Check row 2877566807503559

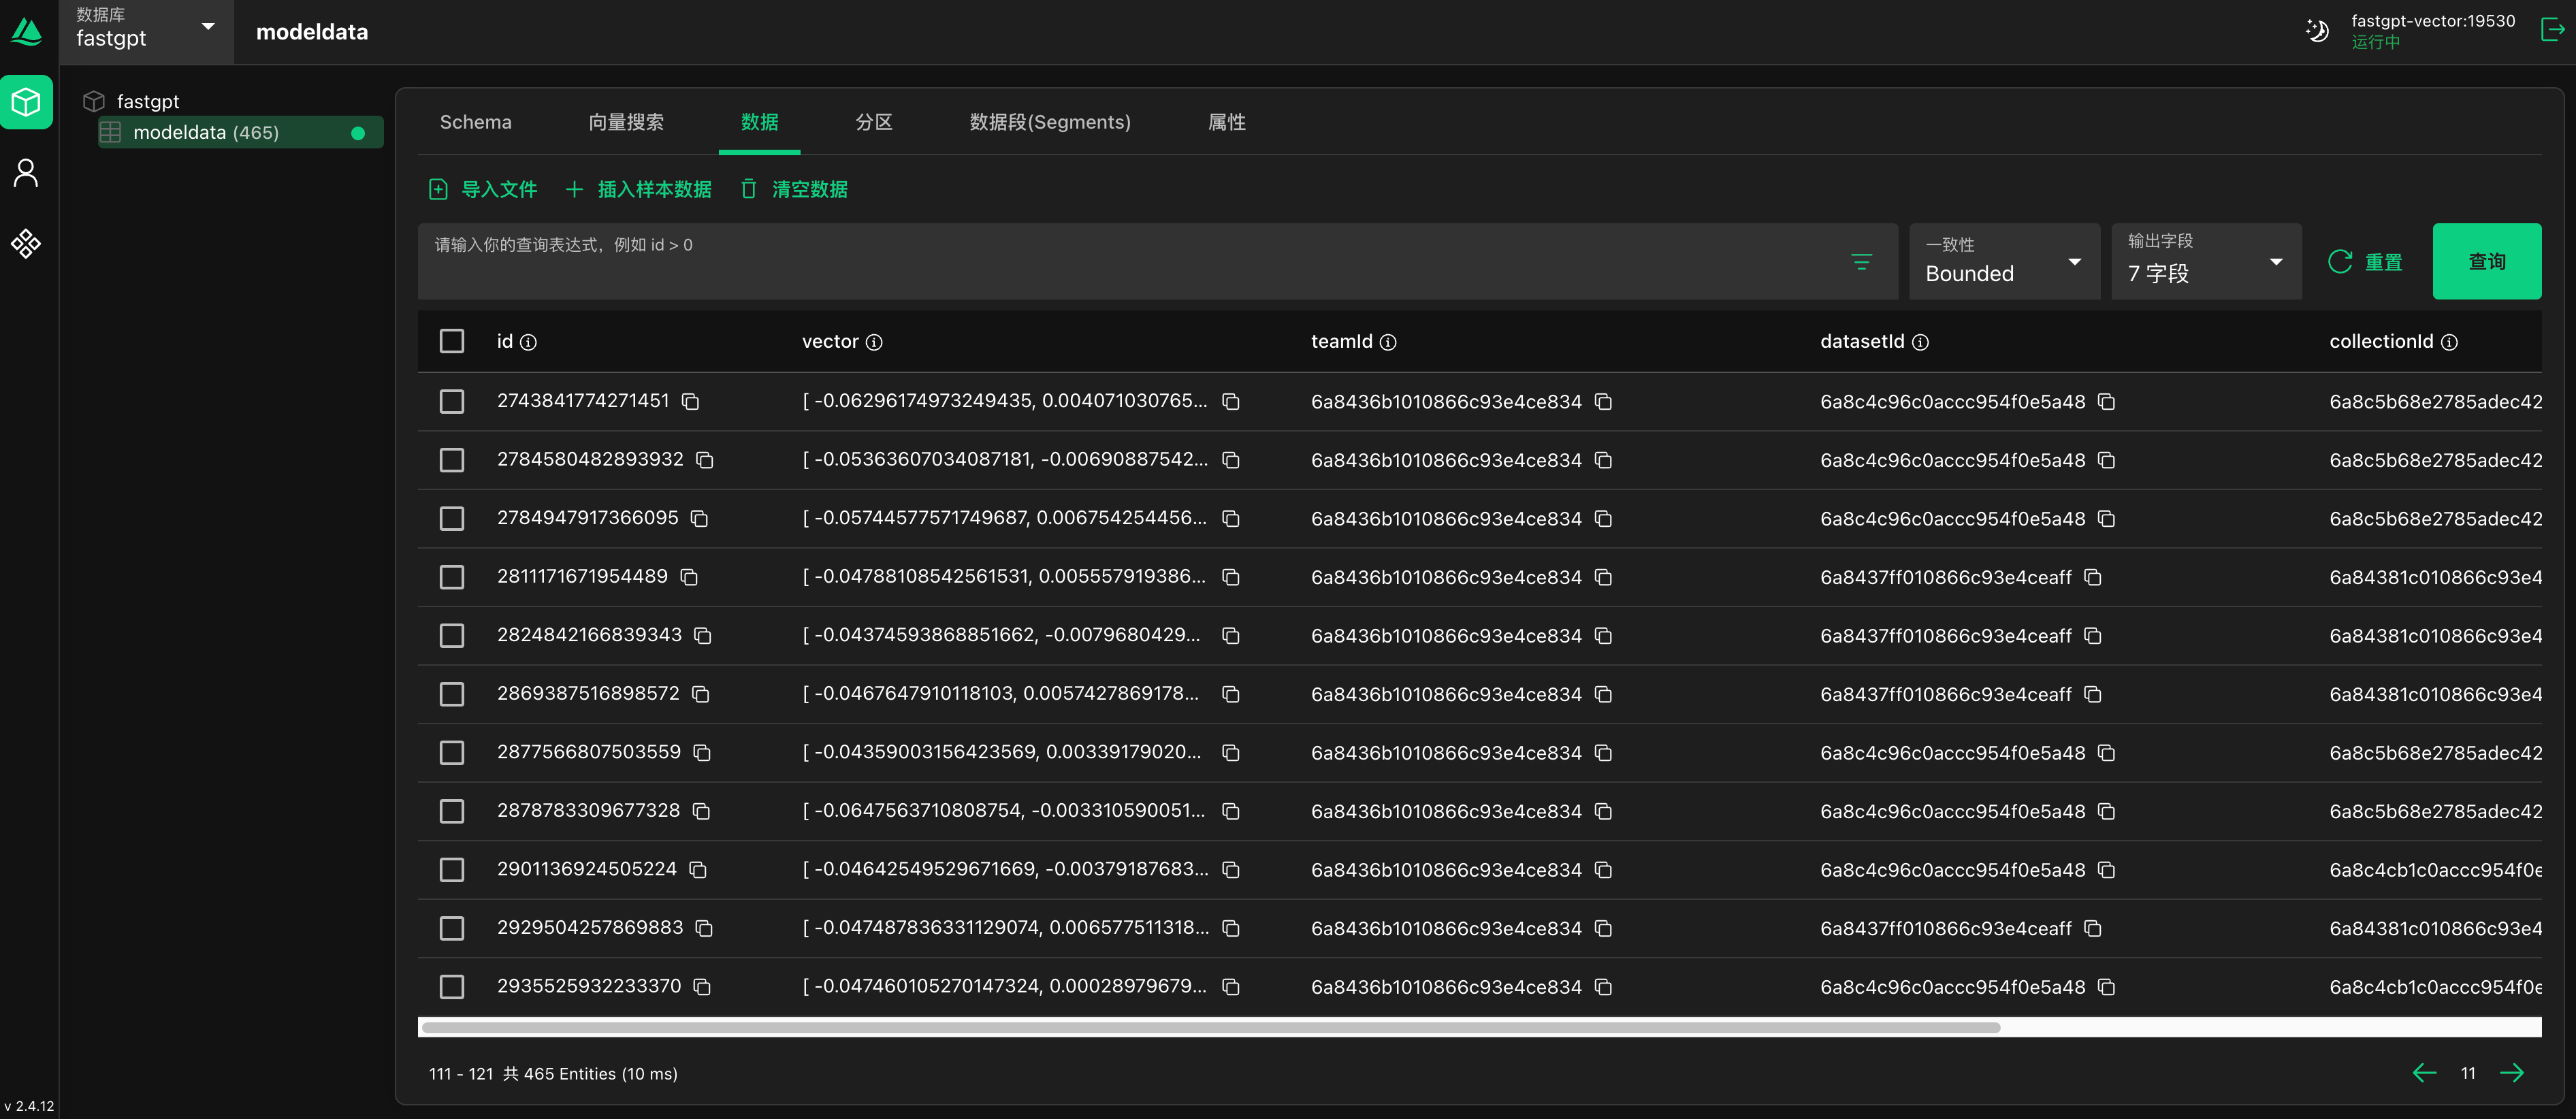[452, 753]
